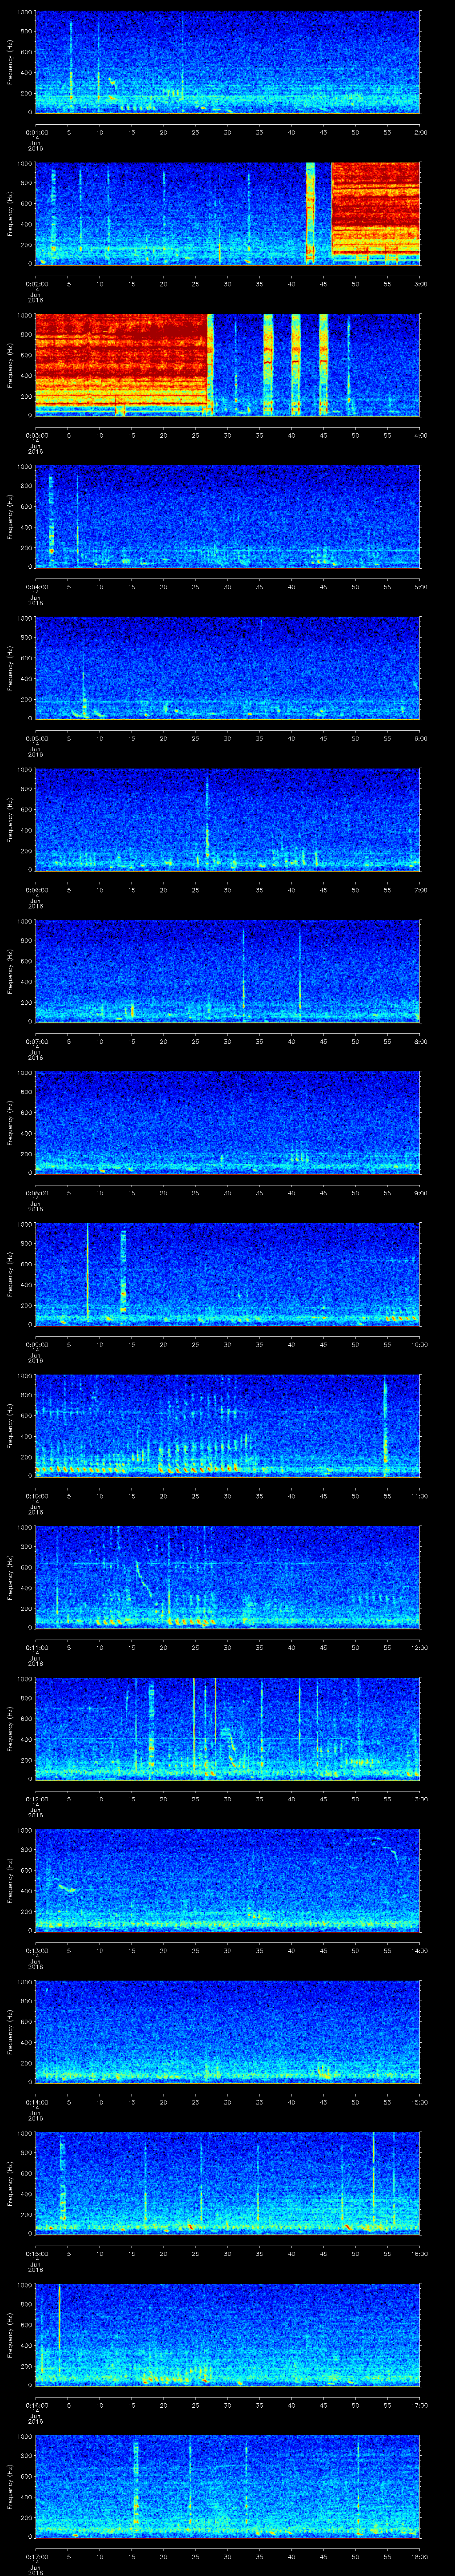
Task: Click the '0:12:00' start time label
Action: point(36,1799)
